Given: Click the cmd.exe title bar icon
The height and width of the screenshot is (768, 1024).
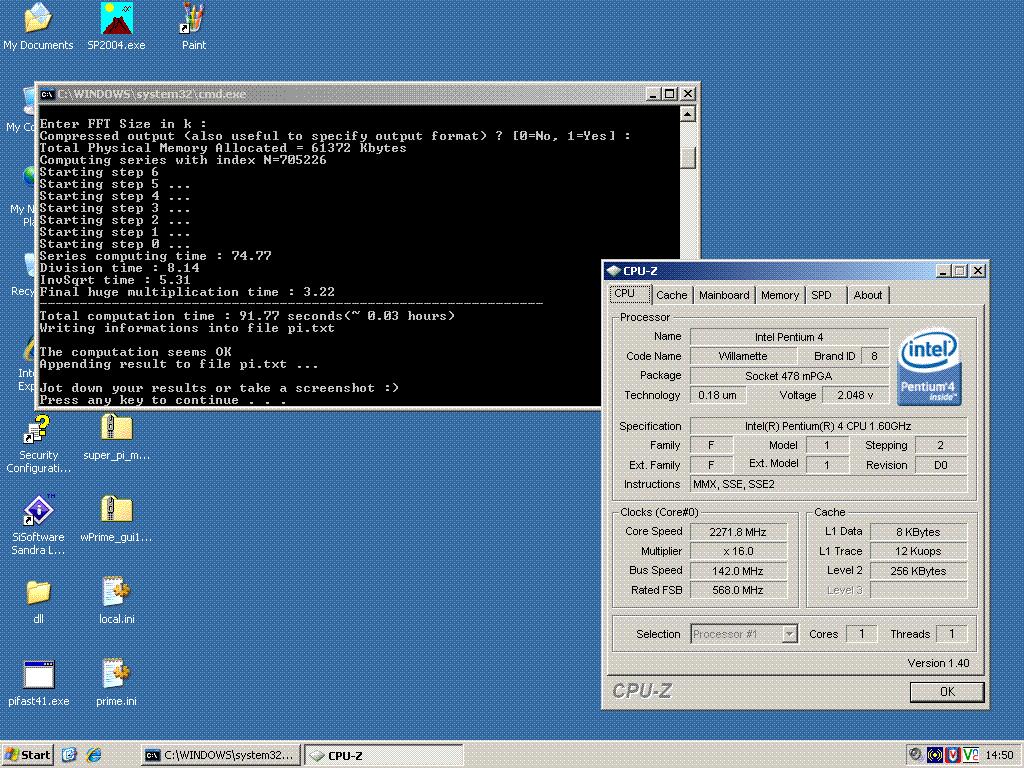Looking at the screenshot, I should 47,94.
